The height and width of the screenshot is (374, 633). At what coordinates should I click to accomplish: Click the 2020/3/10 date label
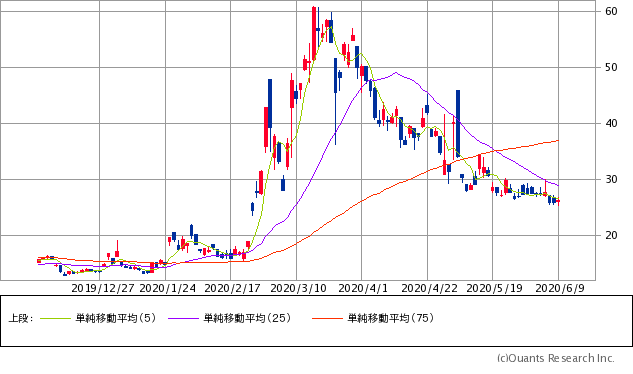298,288
